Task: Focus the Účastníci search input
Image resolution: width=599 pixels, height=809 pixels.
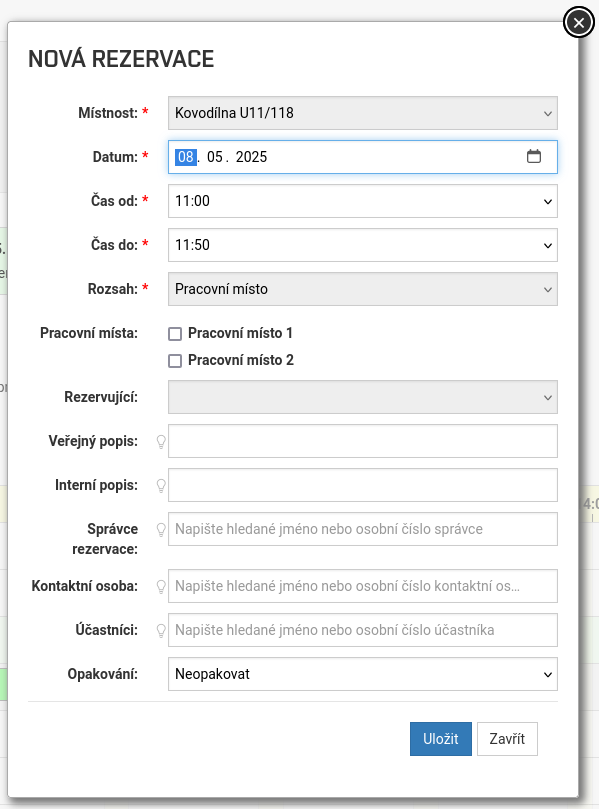Action: point(363,630)
